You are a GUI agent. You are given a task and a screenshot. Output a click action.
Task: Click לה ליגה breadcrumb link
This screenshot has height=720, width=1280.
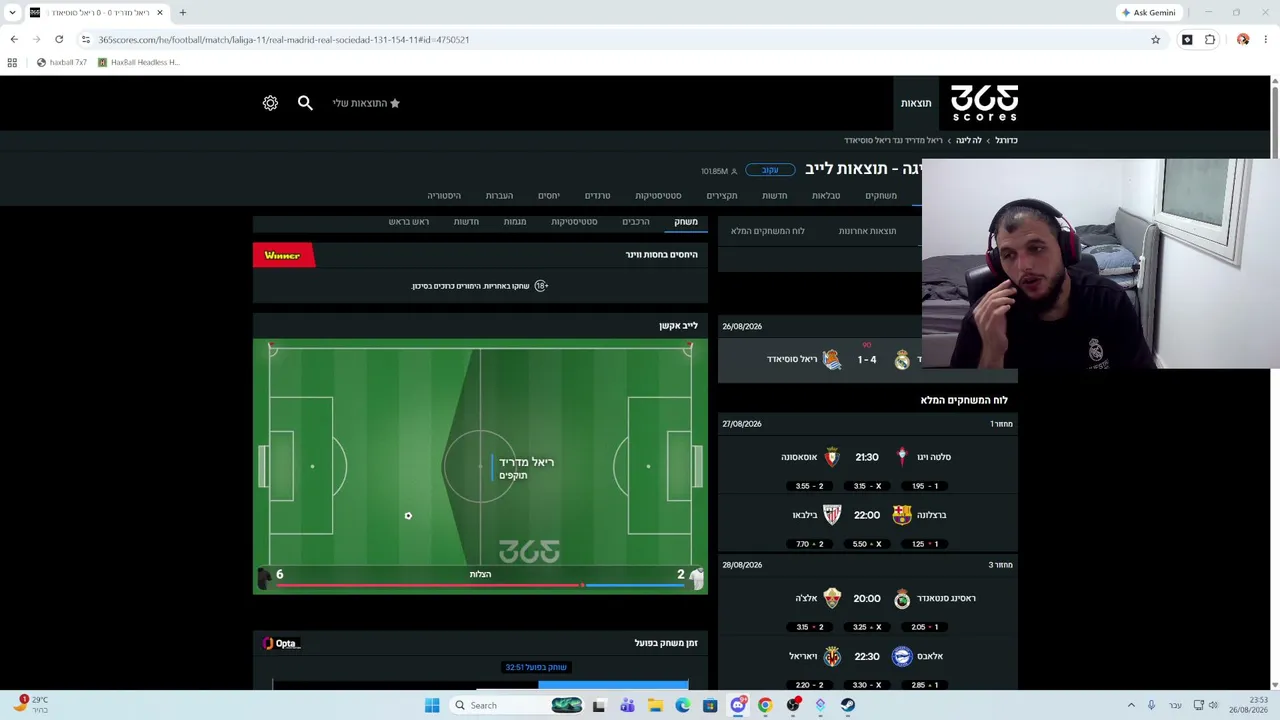[969, 140]
